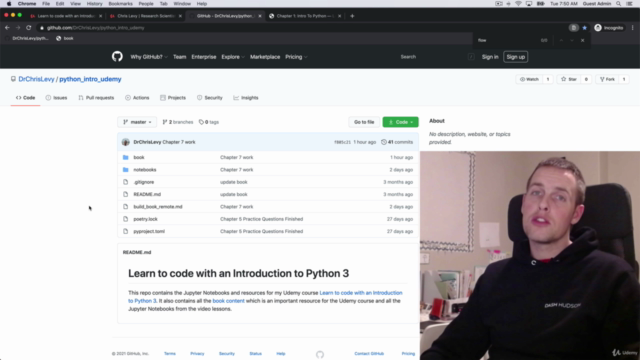Open the 41 commits link
640x360 pixels.
coord(397,142)
